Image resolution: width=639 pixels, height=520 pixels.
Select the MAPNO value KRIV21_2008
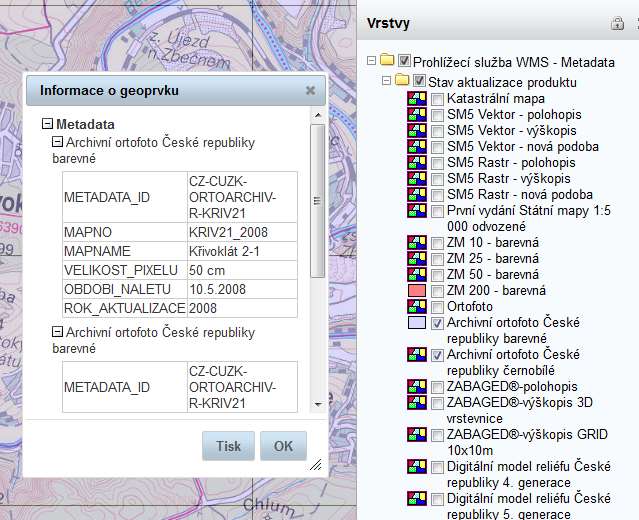point(228,232)
